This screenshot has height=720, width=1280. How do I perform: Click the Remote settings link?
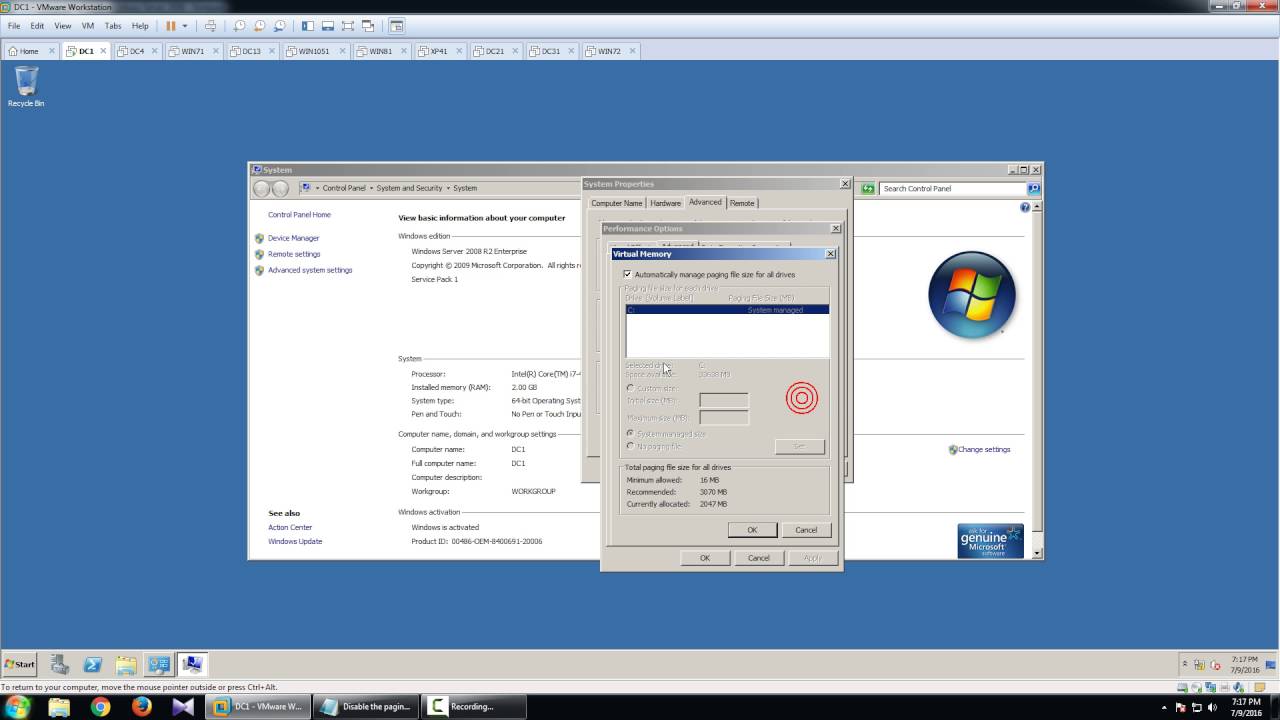(294, 254)
